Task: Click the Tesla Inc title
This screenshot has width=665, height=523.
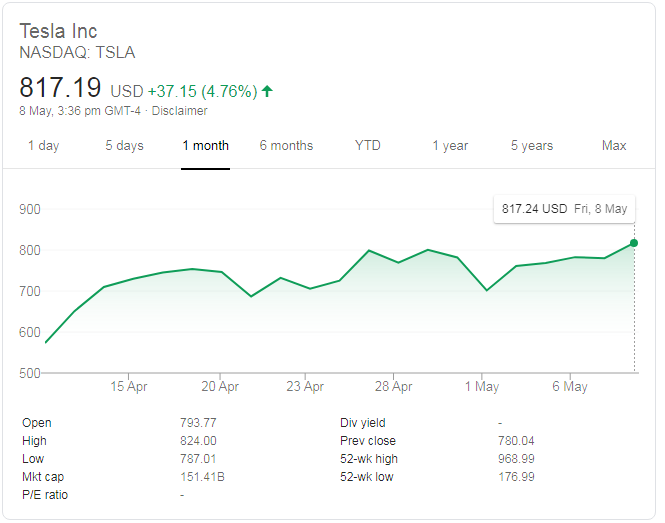Action: click(59, 31)
